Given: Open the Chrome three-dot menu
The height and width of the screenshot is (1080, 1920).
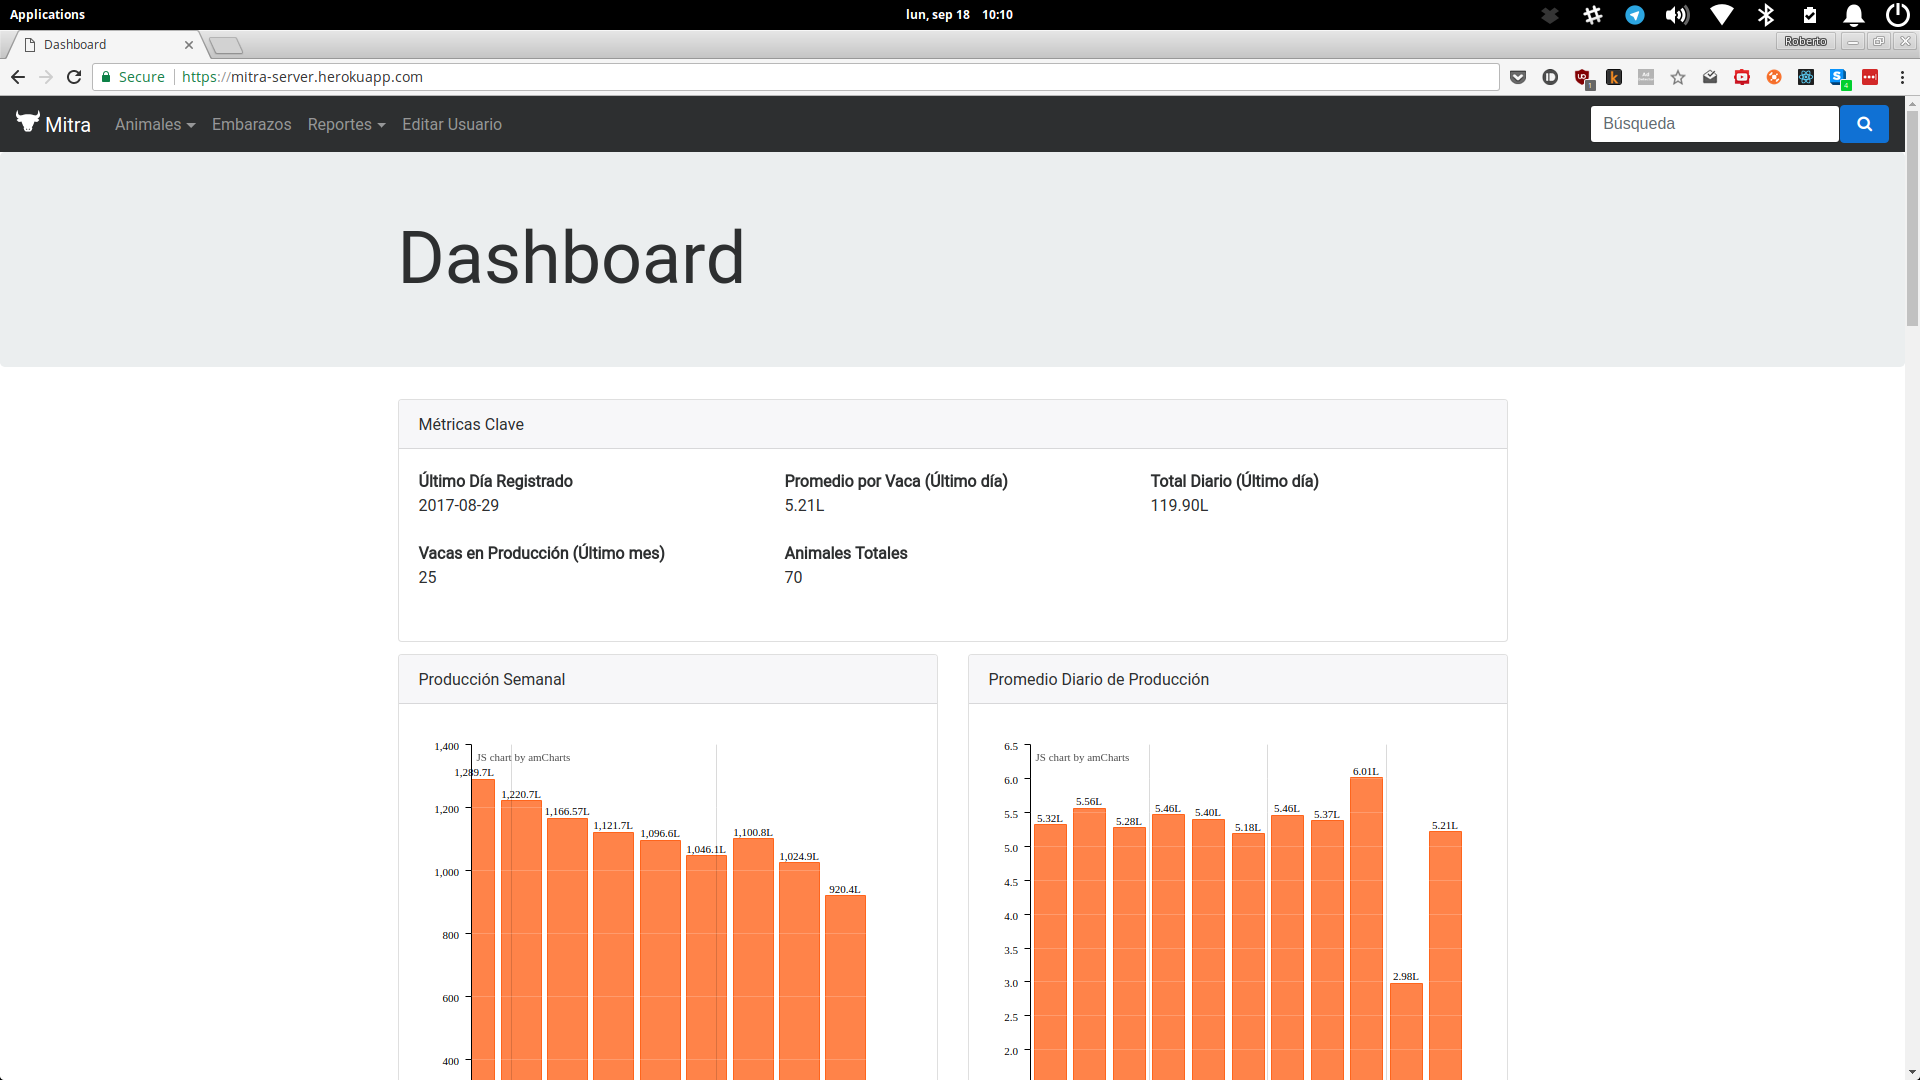Looking at the screenshot, I should [1902, 77].
